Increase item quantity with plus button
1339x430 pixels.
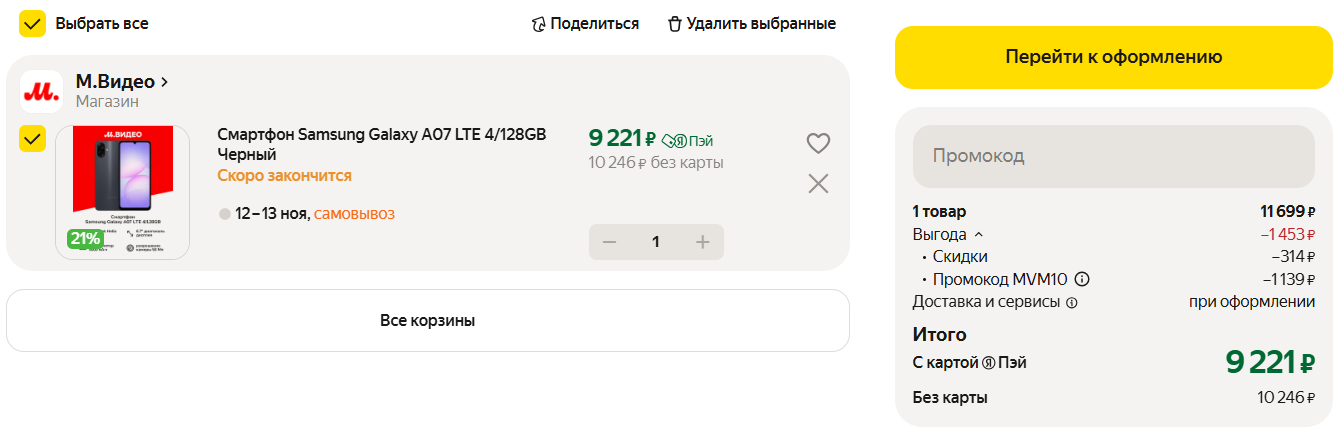[702, 242]
